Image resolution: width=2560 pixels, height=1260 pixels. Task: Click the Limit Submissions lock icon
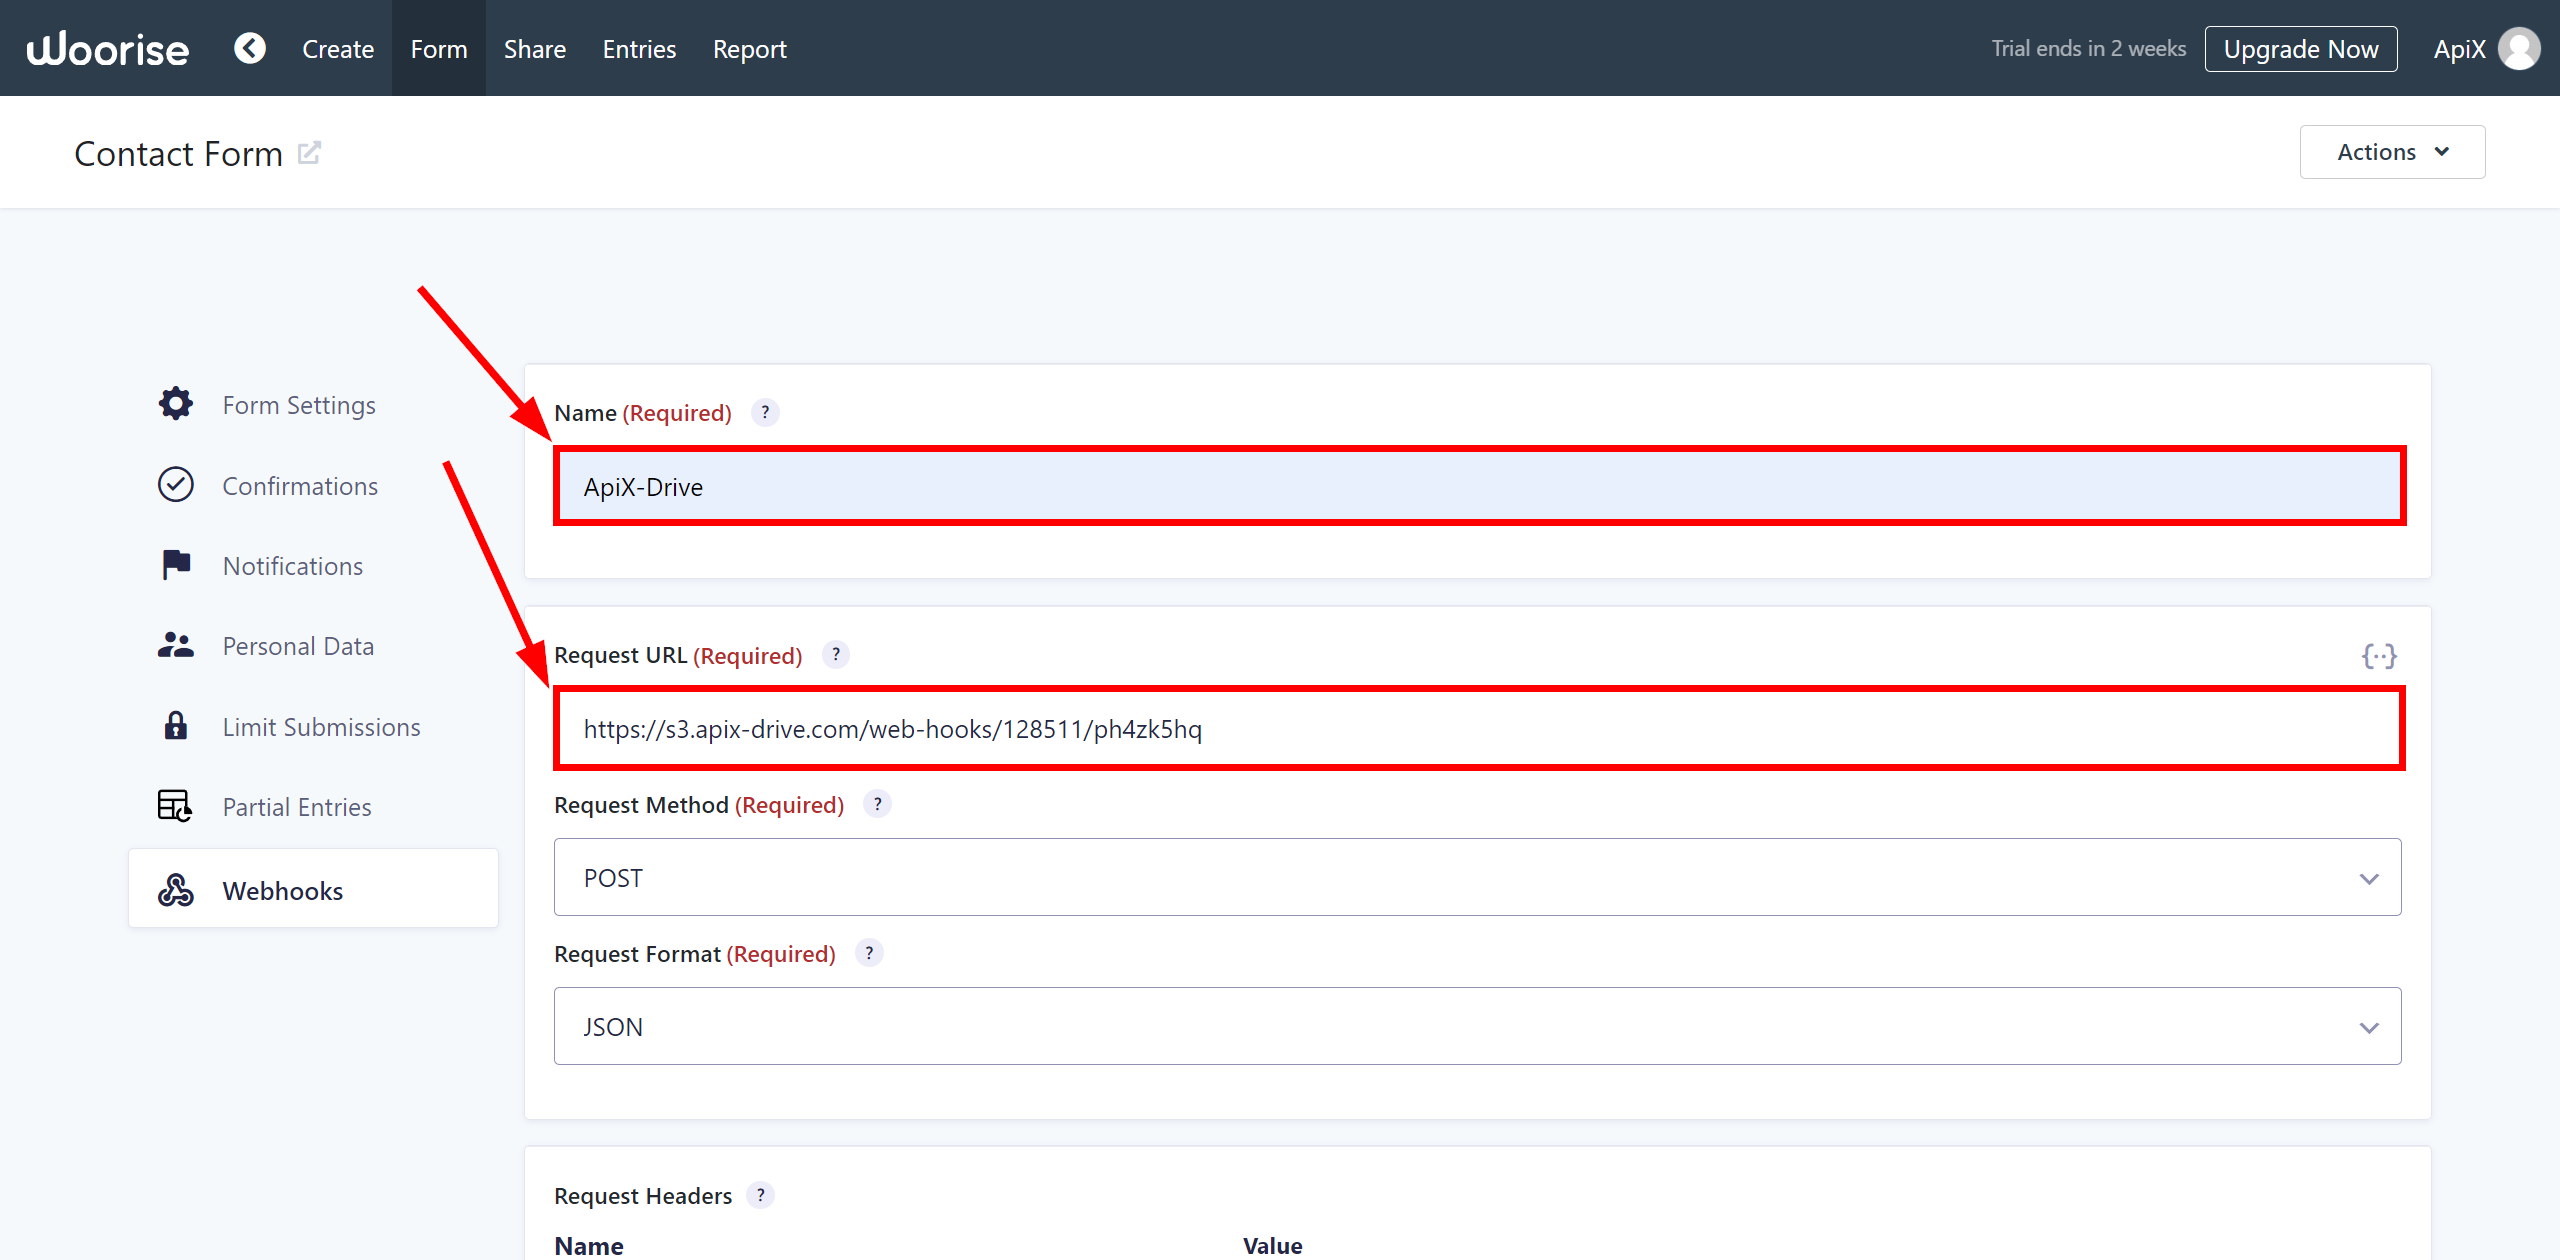point(176,725)
